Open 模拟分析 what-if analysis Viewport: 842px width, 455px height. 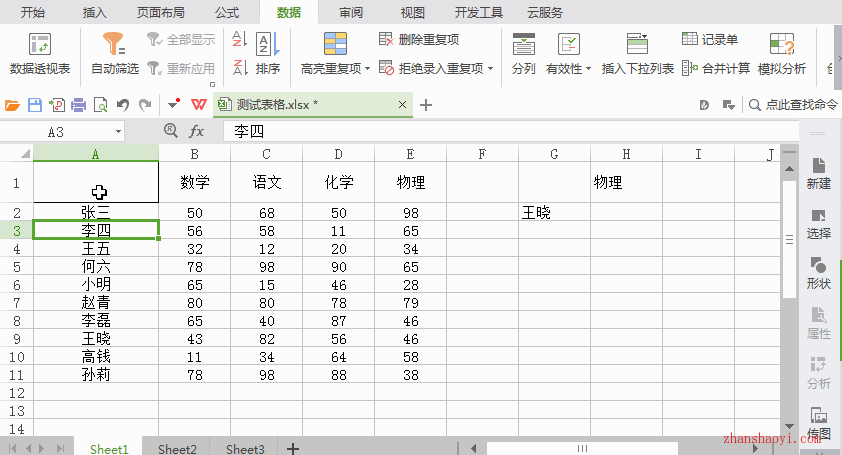click(x=781, y=54)
